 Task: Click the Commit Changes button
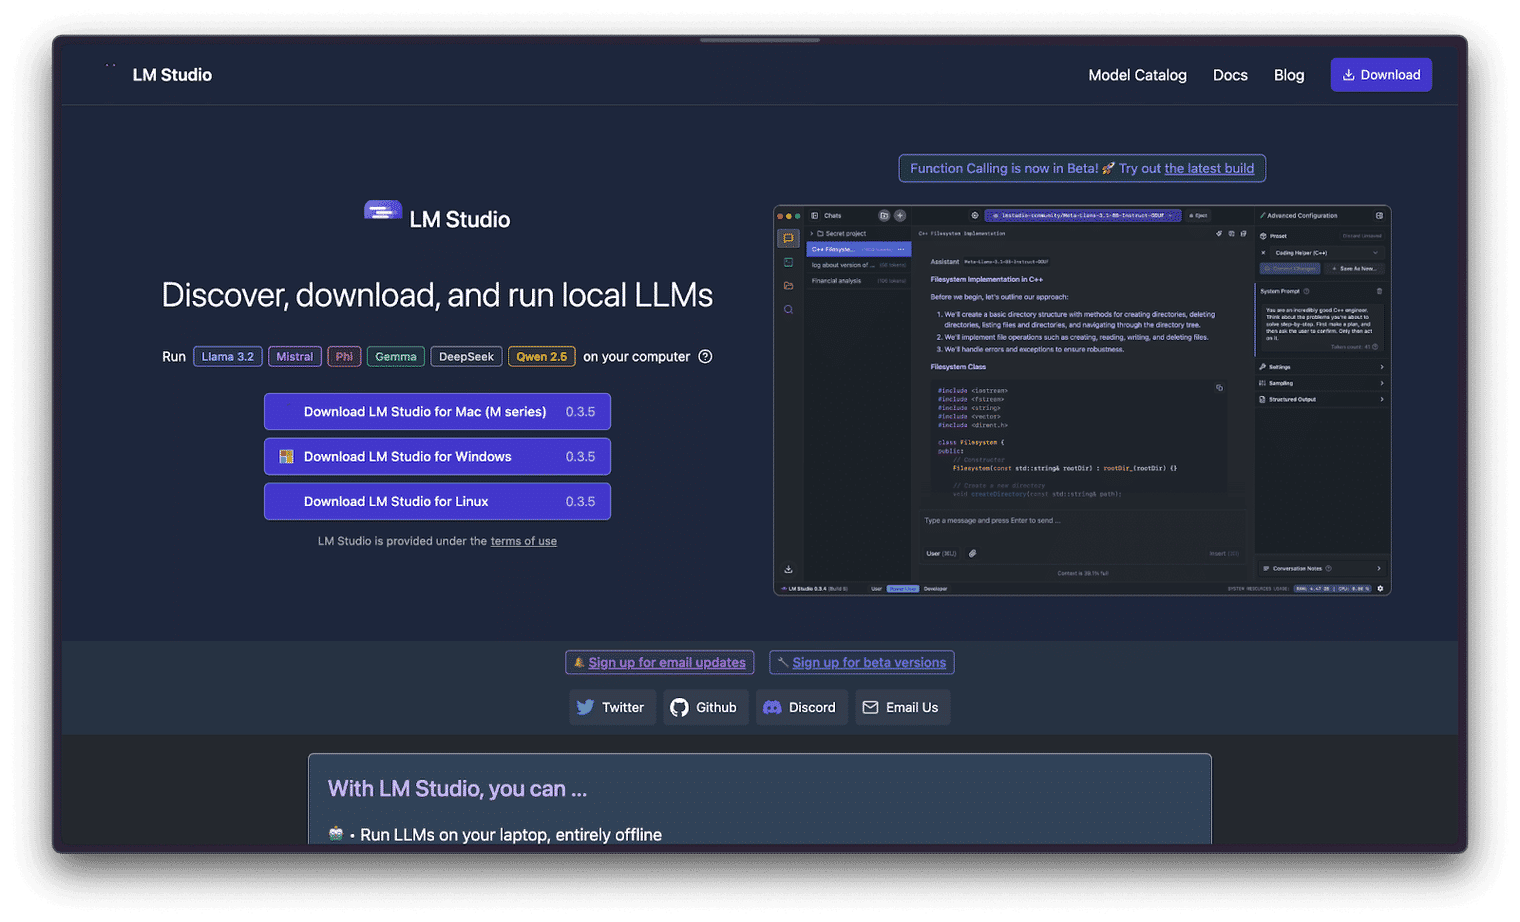[x=1290, y=269]
